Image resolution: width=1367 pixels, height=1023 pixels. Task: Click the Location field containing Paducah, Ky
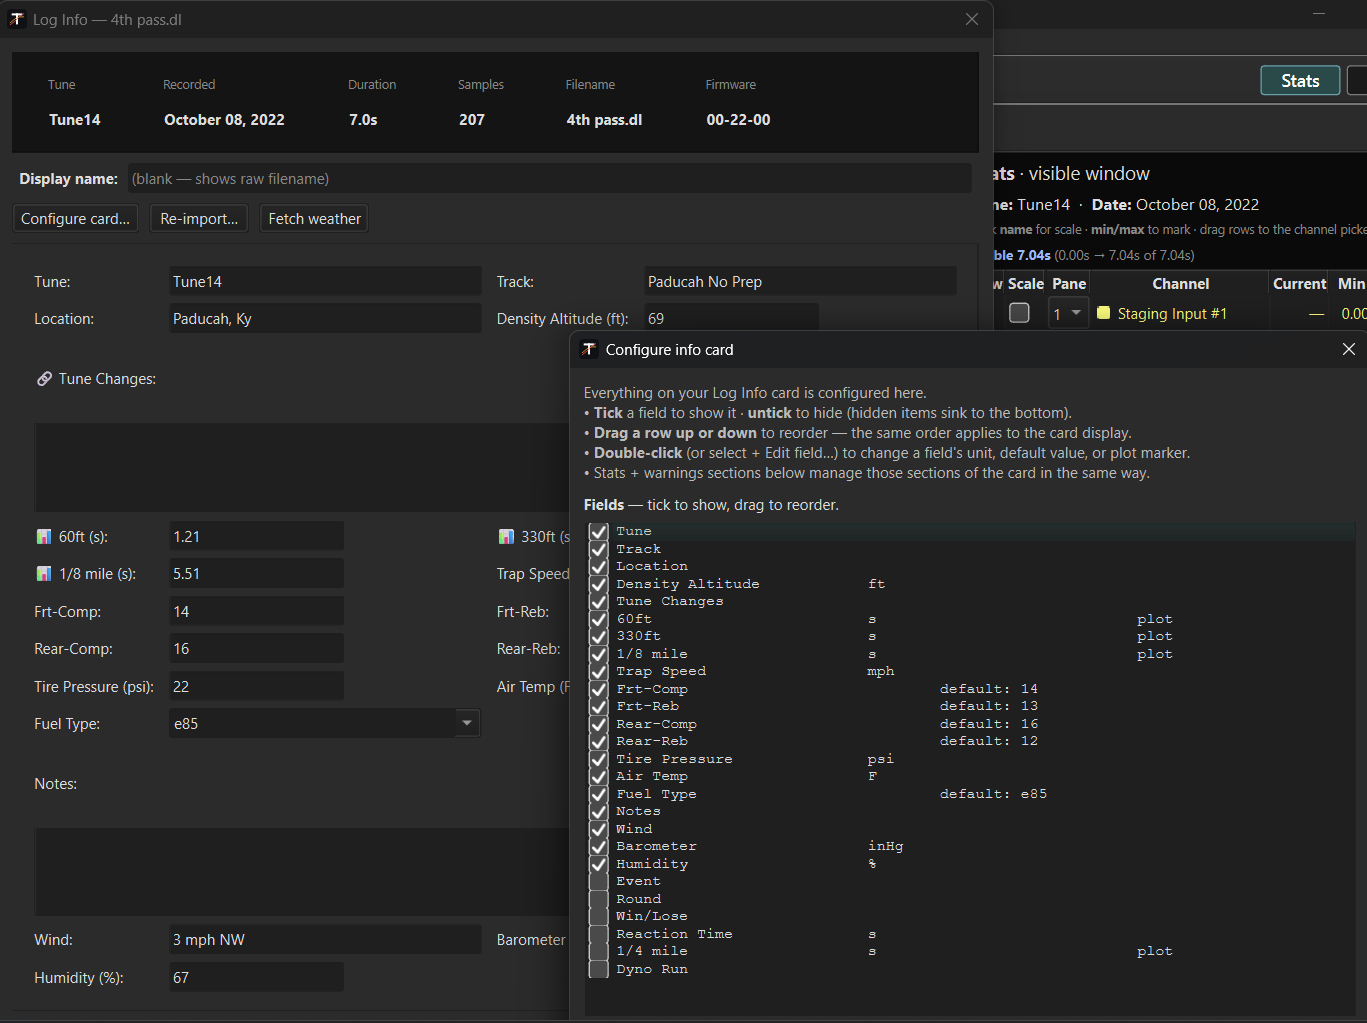[325, 319]
